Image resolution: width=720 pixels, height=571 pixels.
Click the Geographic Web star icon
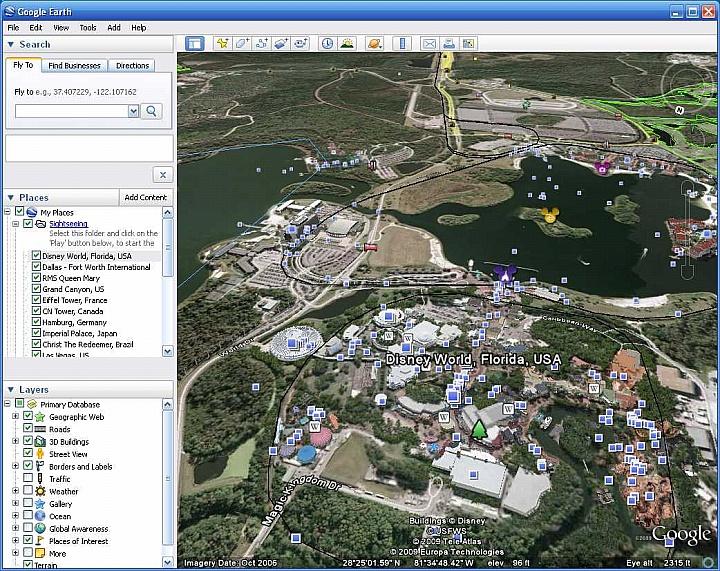[x=40, y=417]
